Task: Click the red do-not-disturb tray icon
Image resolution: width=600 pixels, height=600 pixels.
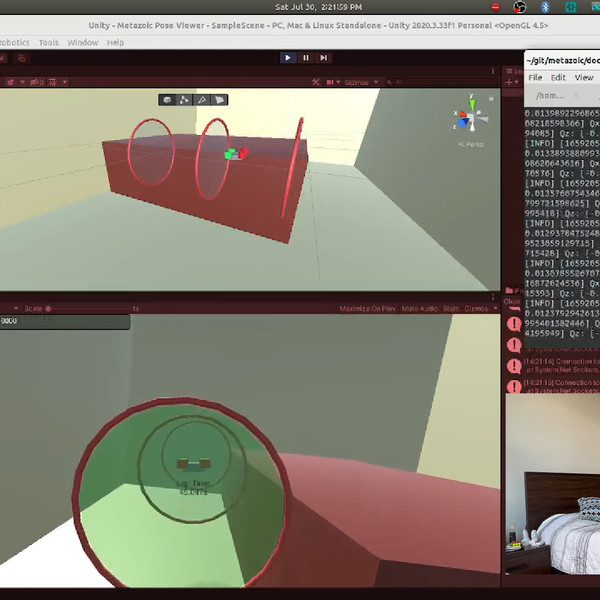Action: (496, 7)
